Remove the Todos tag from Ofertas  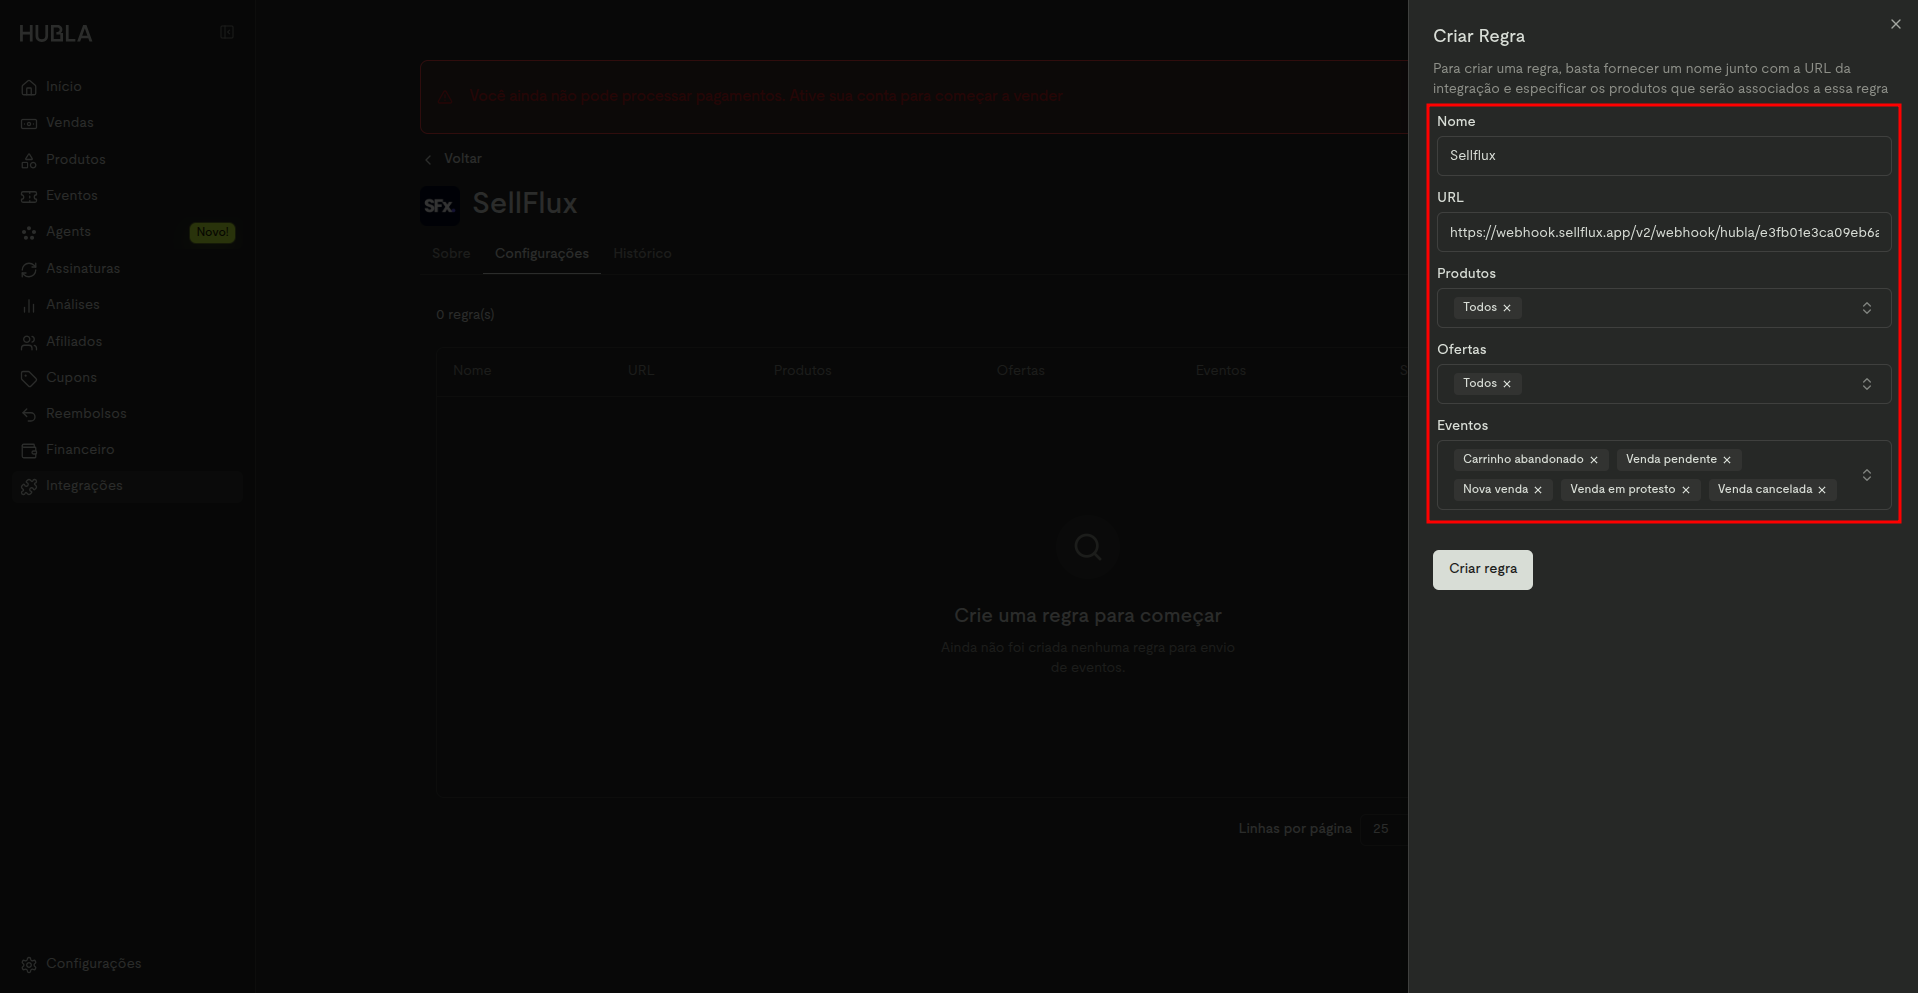pyautogui.click(x=1507, y=384)
